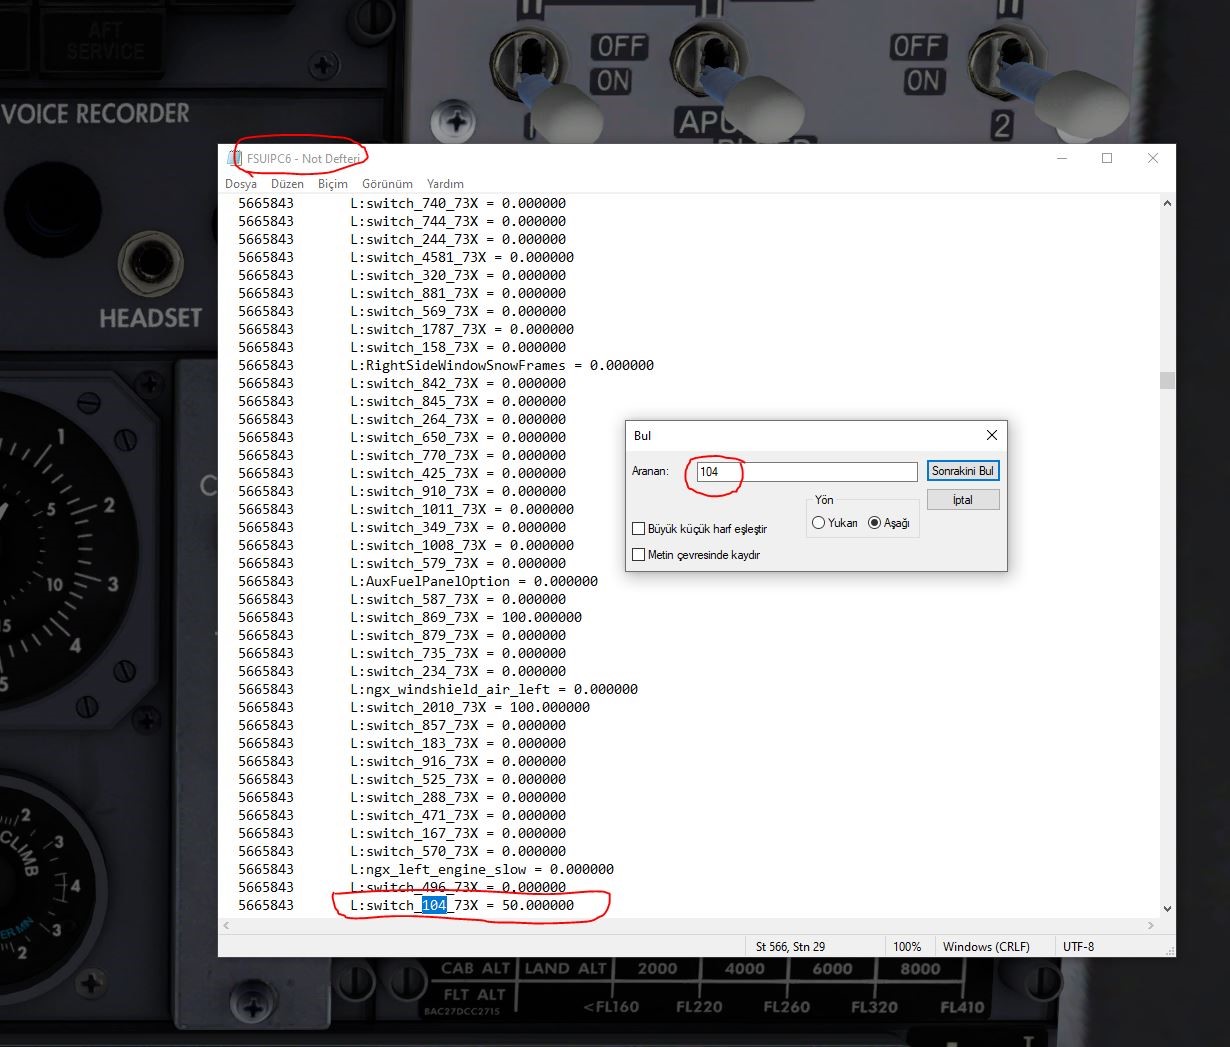Open the Dosya menu in Notepad
This screenshot has width=1230, height=1047.
click(241, 184)
